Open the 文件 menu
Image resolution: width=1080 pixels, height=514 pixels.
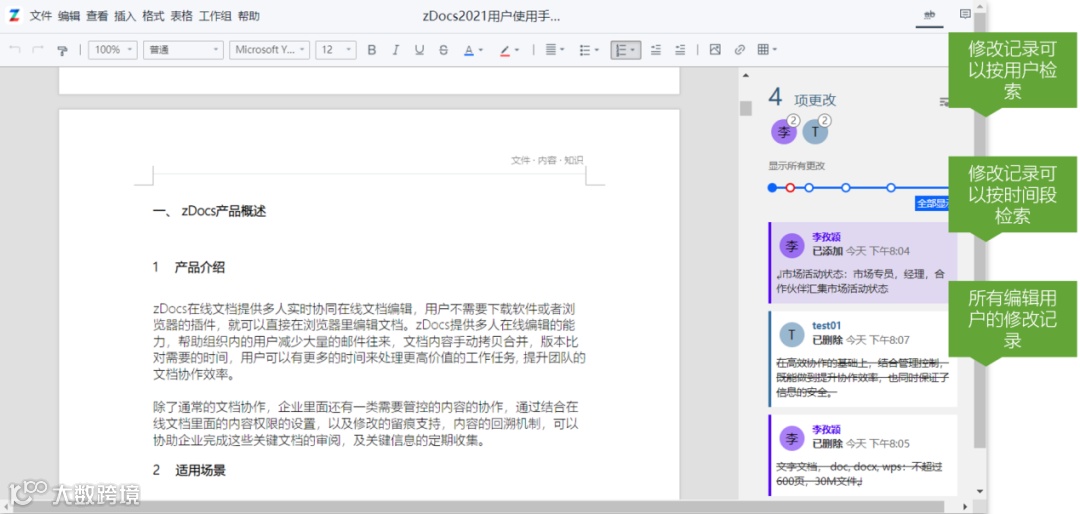tap(41, 16)
